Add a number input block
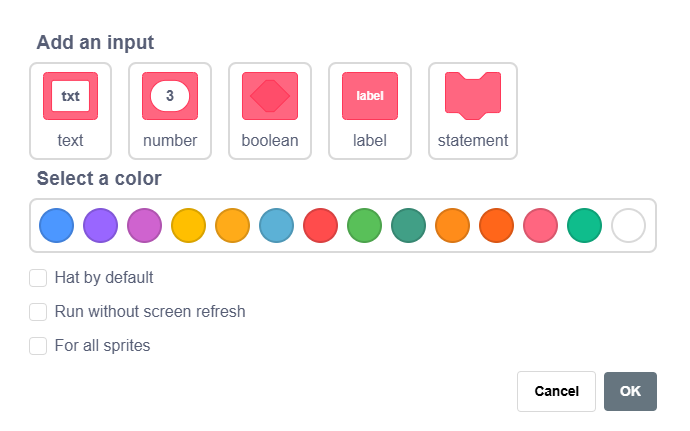 tap(170, 111)
